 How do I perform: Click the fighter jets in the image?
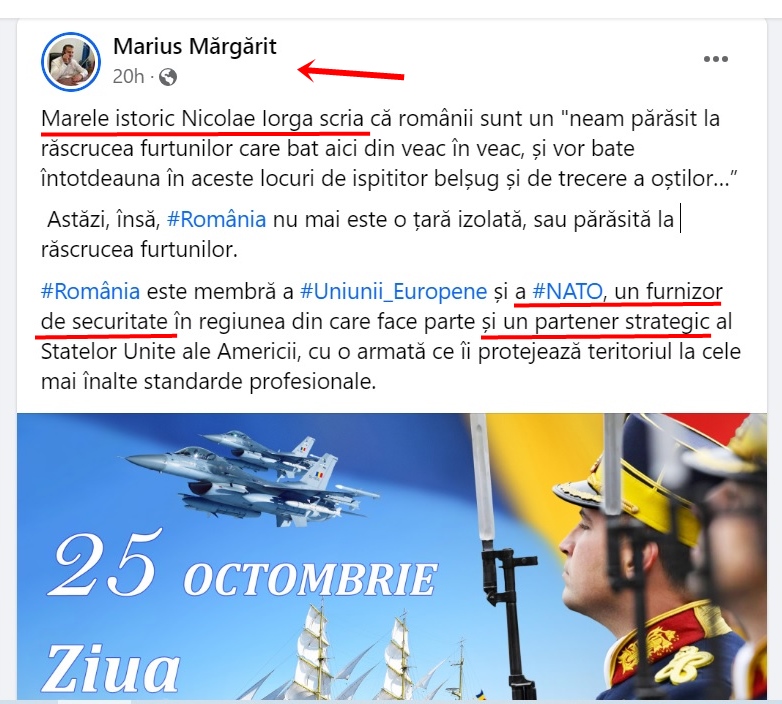click(x=252, y=479)
